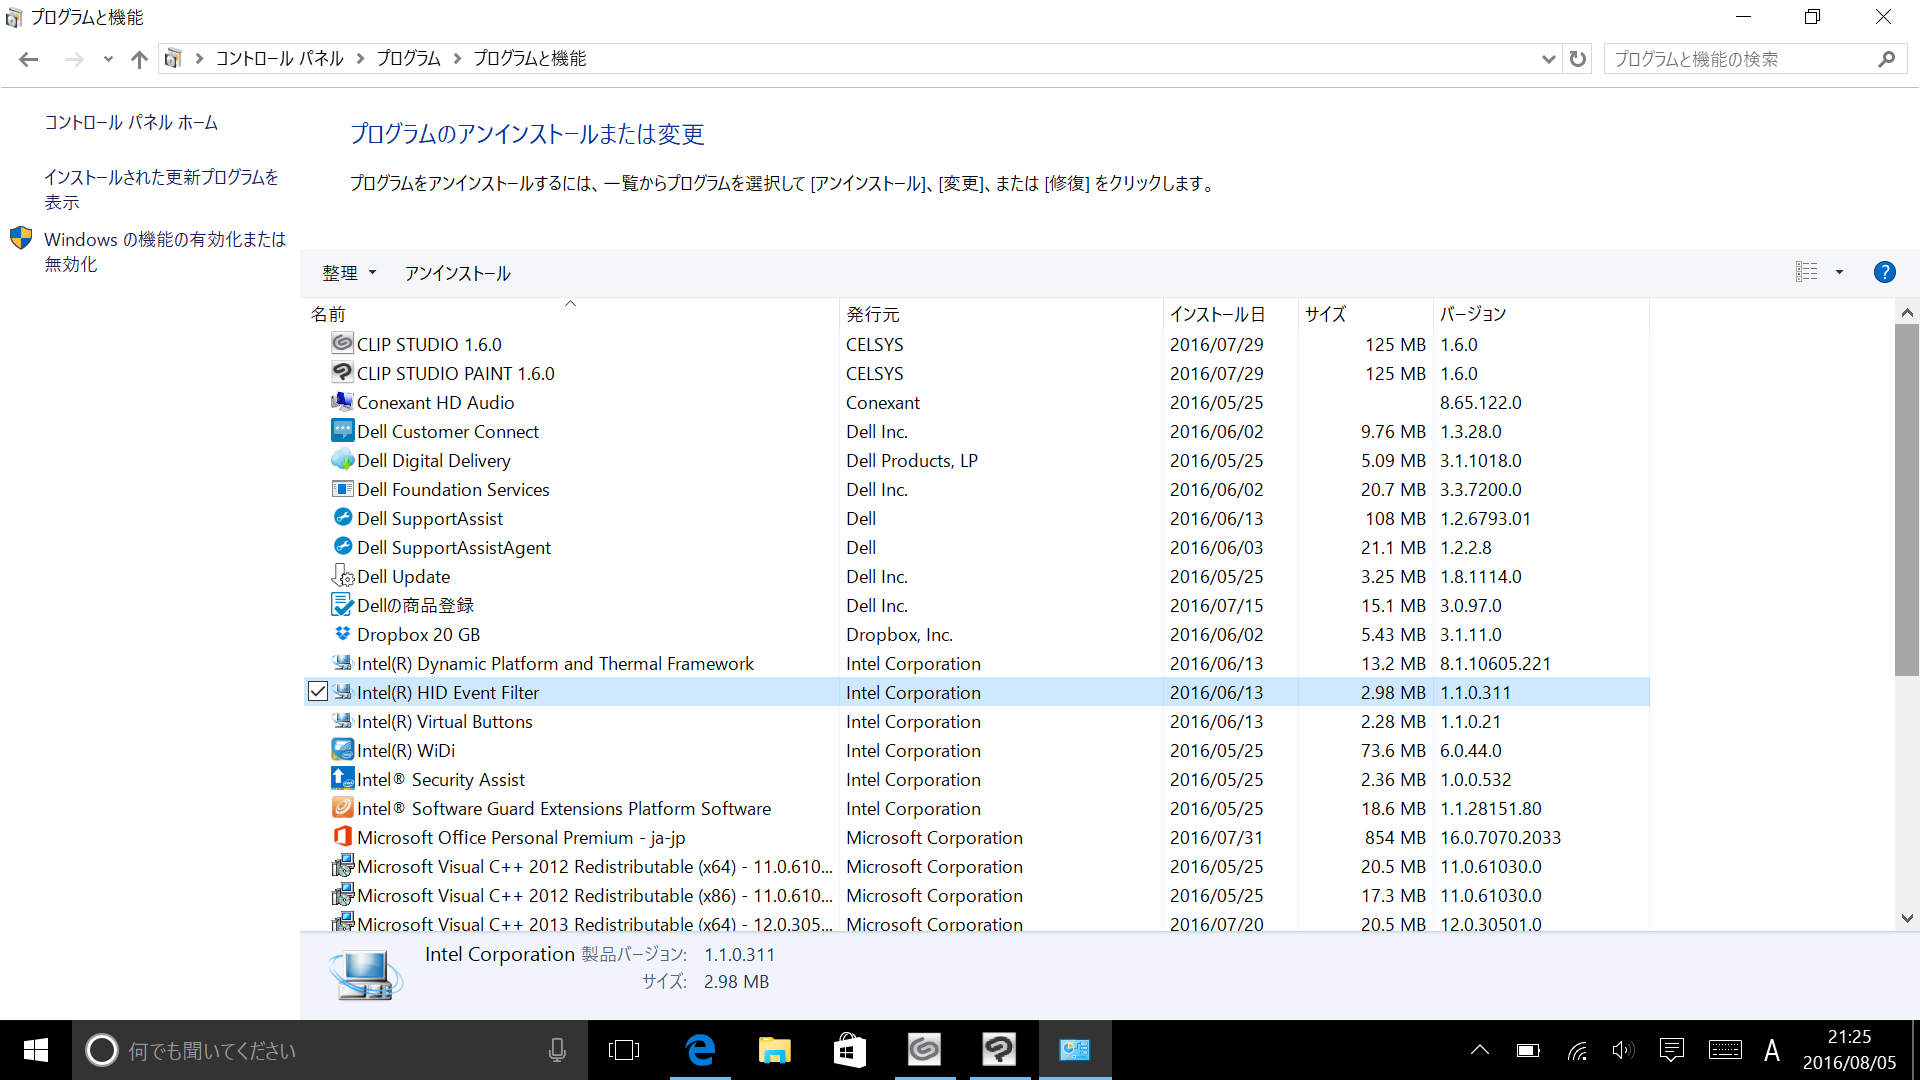The width and height of the screenshot is (1920, 1080).
Task: Uncheck the Intel(R) HID Event Filter checkbox
Action: pos(318,692)
